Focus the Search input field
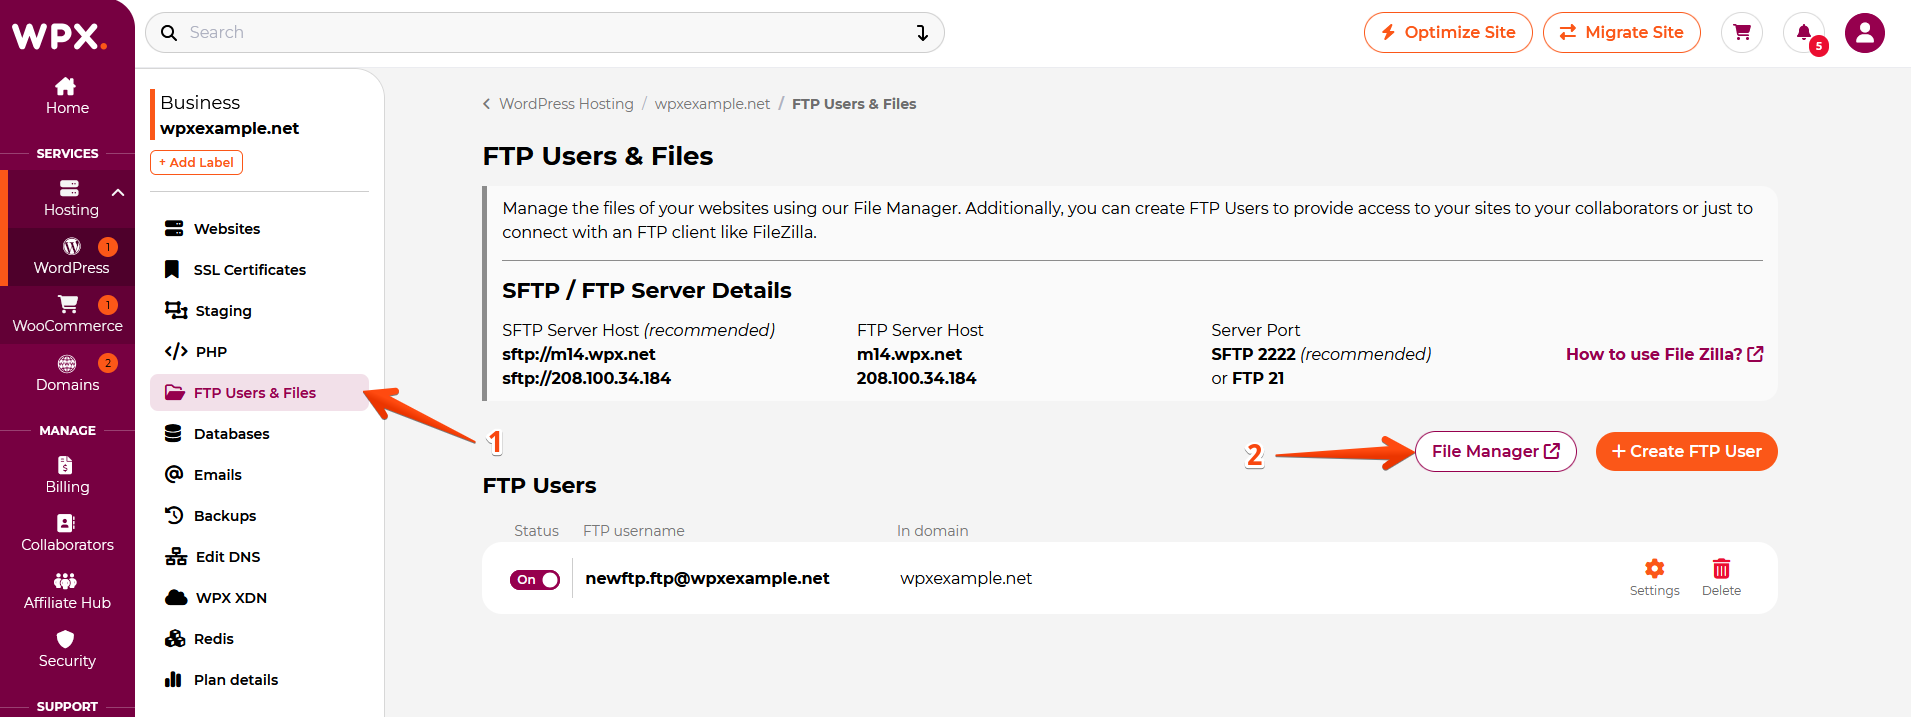Image resolution: width=1911 pixels, height=717 pixels. click(x=545, y=33)
